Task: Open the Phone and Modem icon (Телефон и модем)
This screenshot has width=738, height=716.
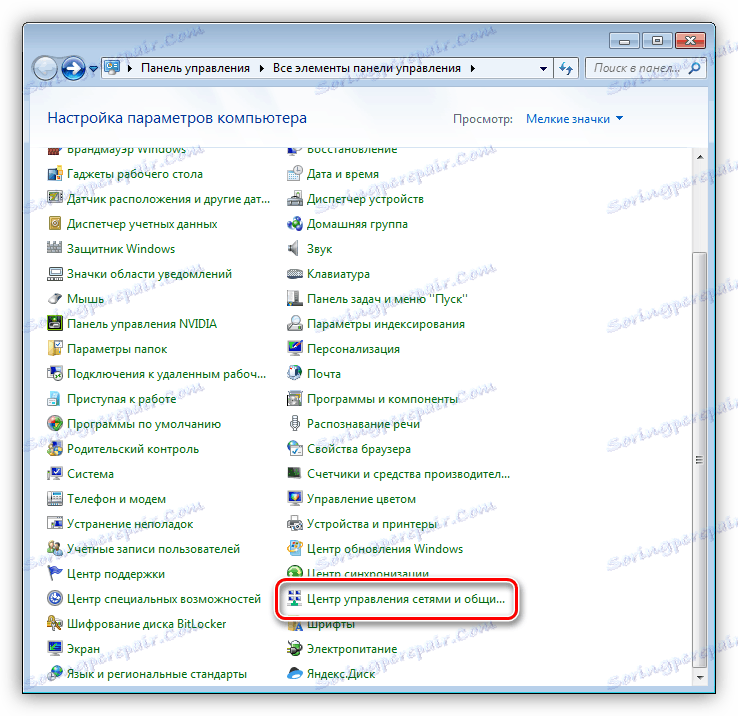Action: pos(55,499)
